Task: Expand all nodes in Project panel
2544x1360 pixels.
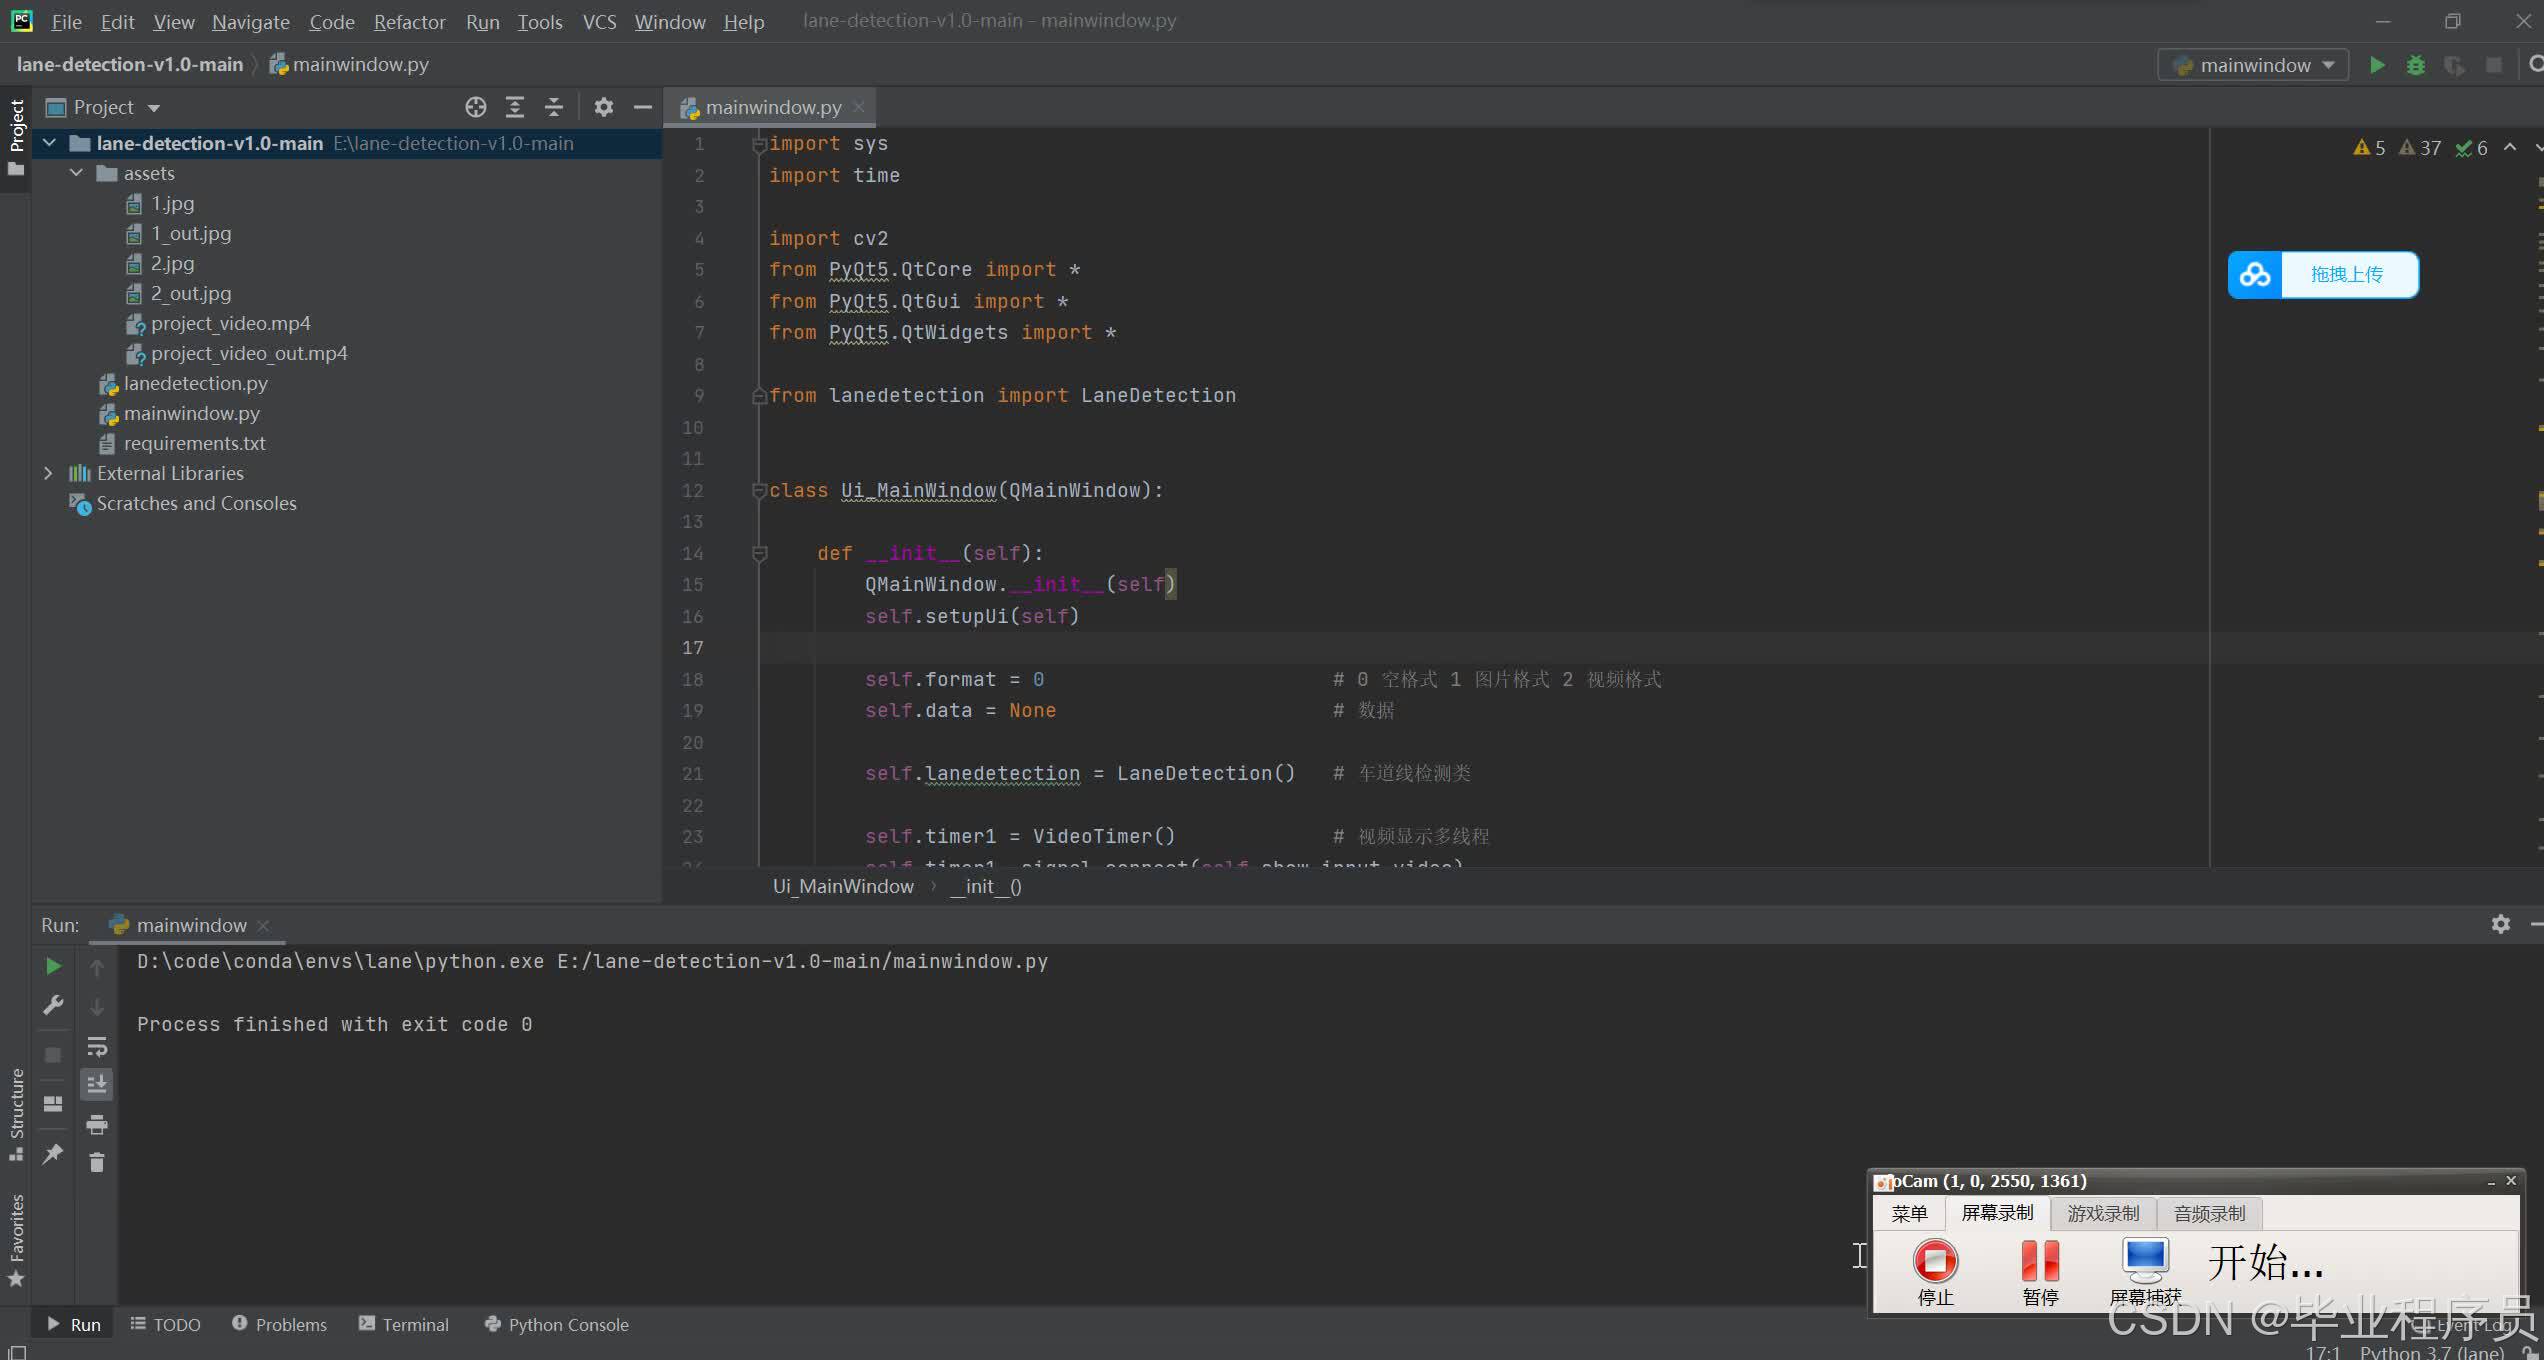Action: [514, 107]
